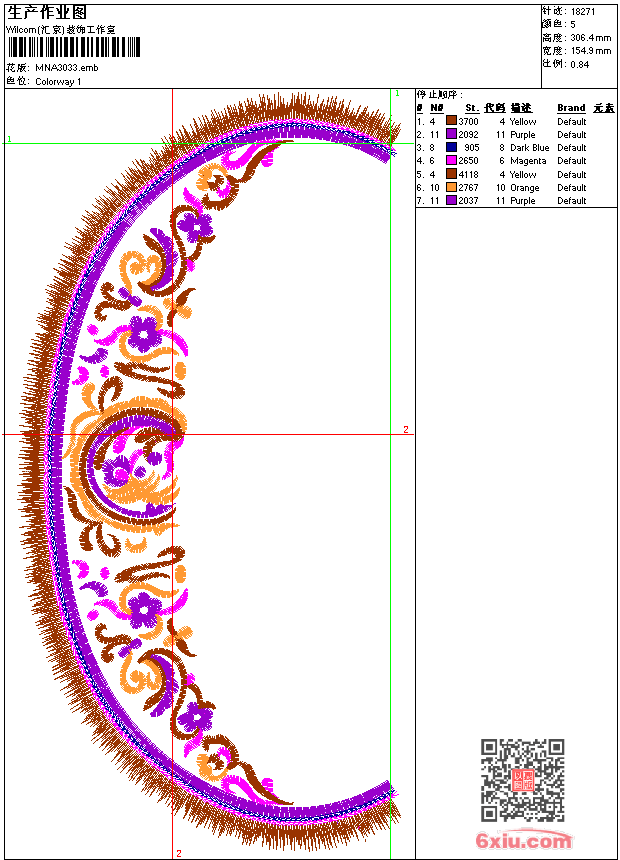The image size is (620, 860).
Task: Click the Dark Blue description
Action: pyautogui.click(x=529, y=148)
